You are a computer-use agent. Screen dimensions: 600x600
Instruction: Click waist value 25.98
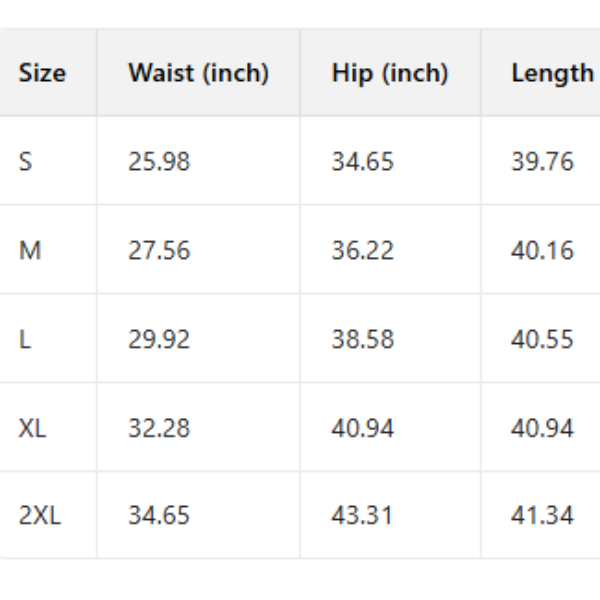(x=159, y=161)
